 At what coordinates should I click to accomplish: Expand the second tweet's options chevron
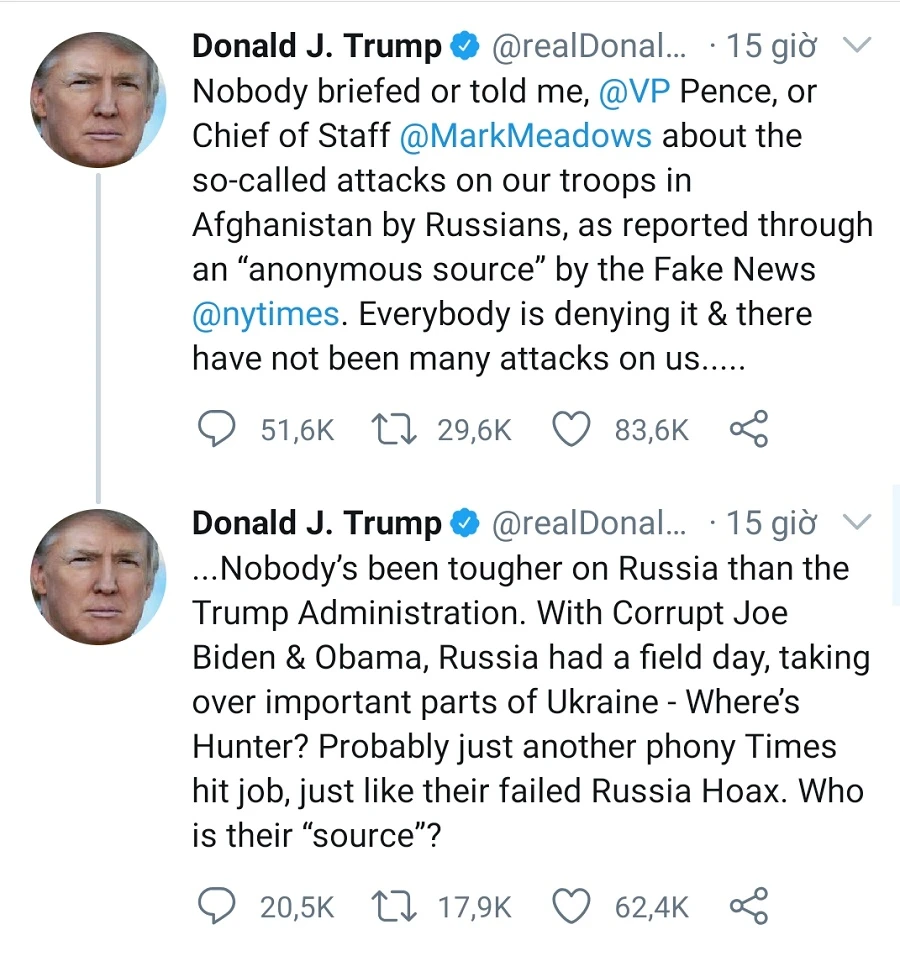857,522
